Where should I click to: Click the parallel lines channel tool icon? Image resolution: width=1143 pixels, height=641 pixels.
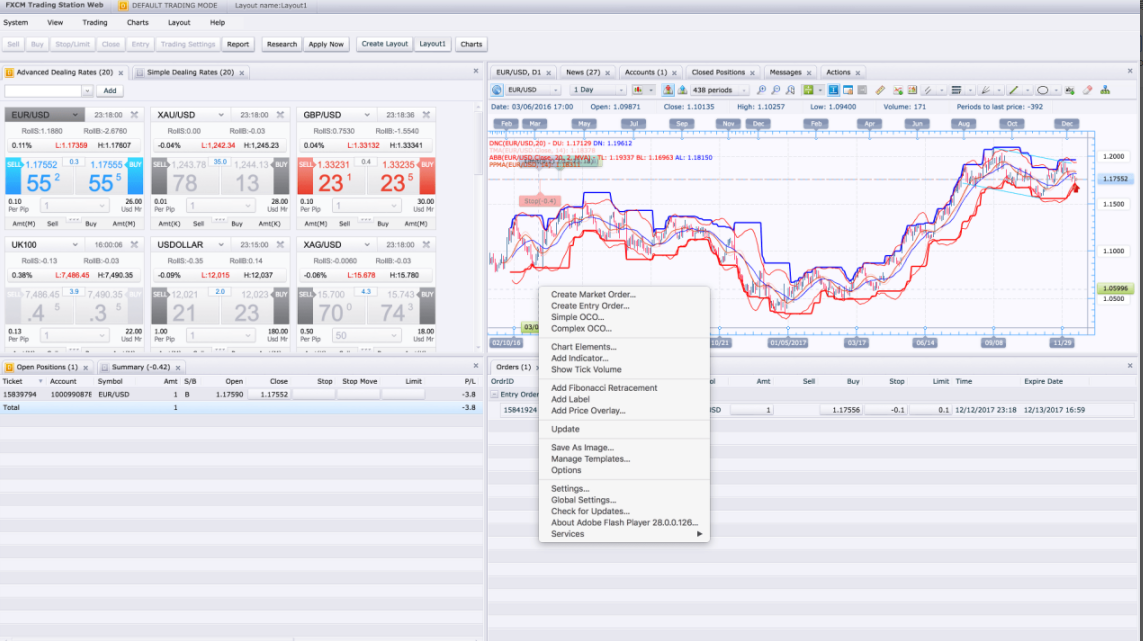(x=927, y=90)
